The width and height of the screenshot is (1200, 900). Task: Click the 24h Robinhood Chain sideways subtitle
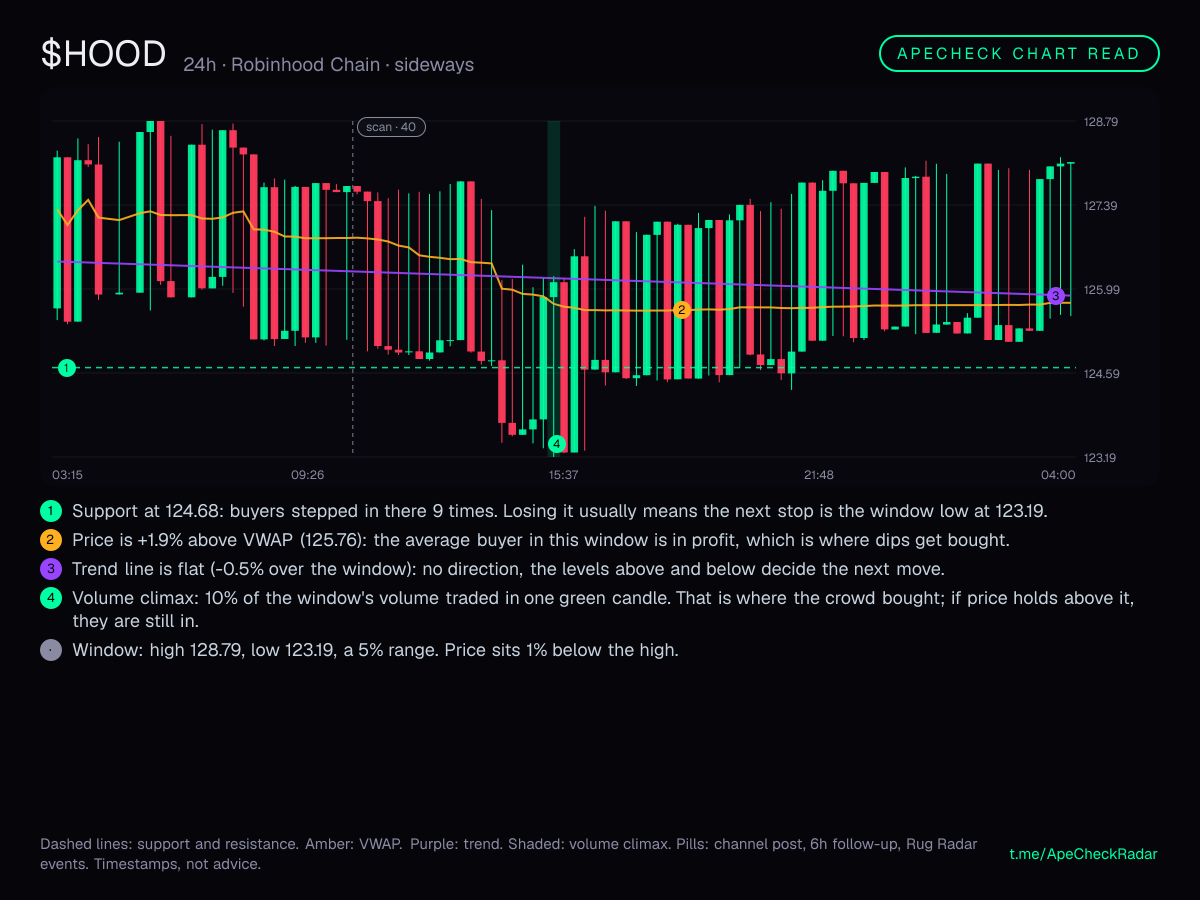[329, 65]
